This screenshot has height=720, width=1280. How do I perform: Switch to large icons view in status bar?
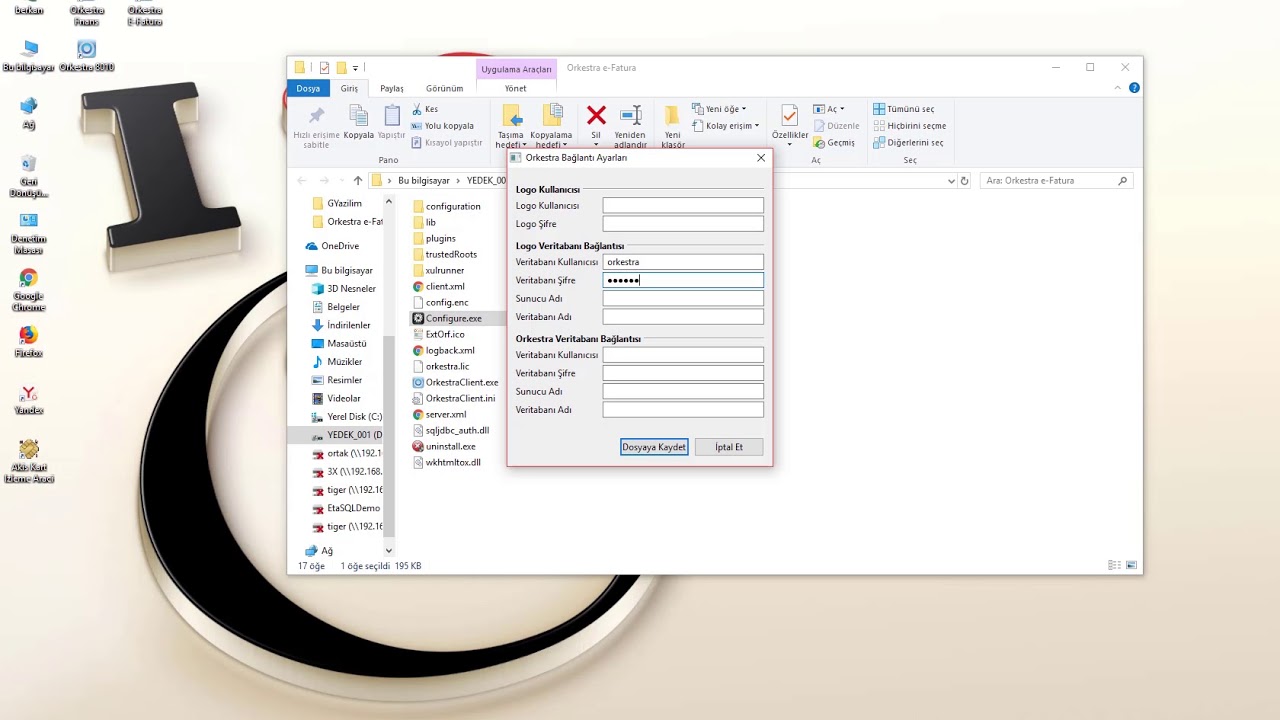[1132, 566]
